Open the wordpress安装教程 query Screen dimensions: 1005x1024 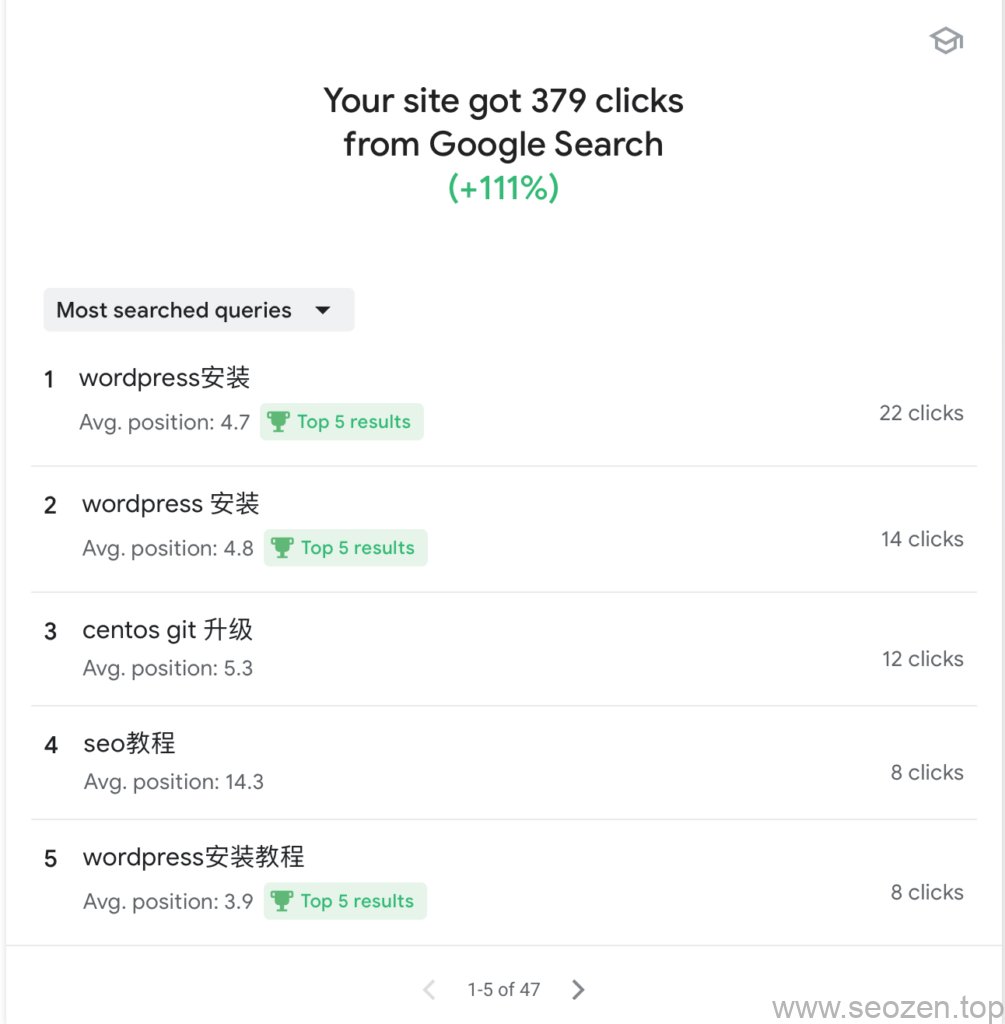(x=193, y=857)
